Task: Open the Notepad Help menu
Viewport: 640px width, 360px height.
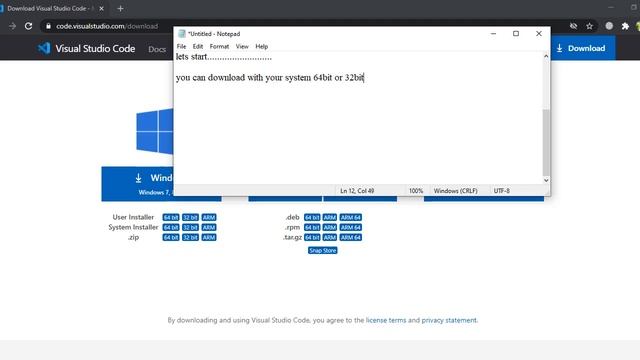Action: (x=262, y=47)
